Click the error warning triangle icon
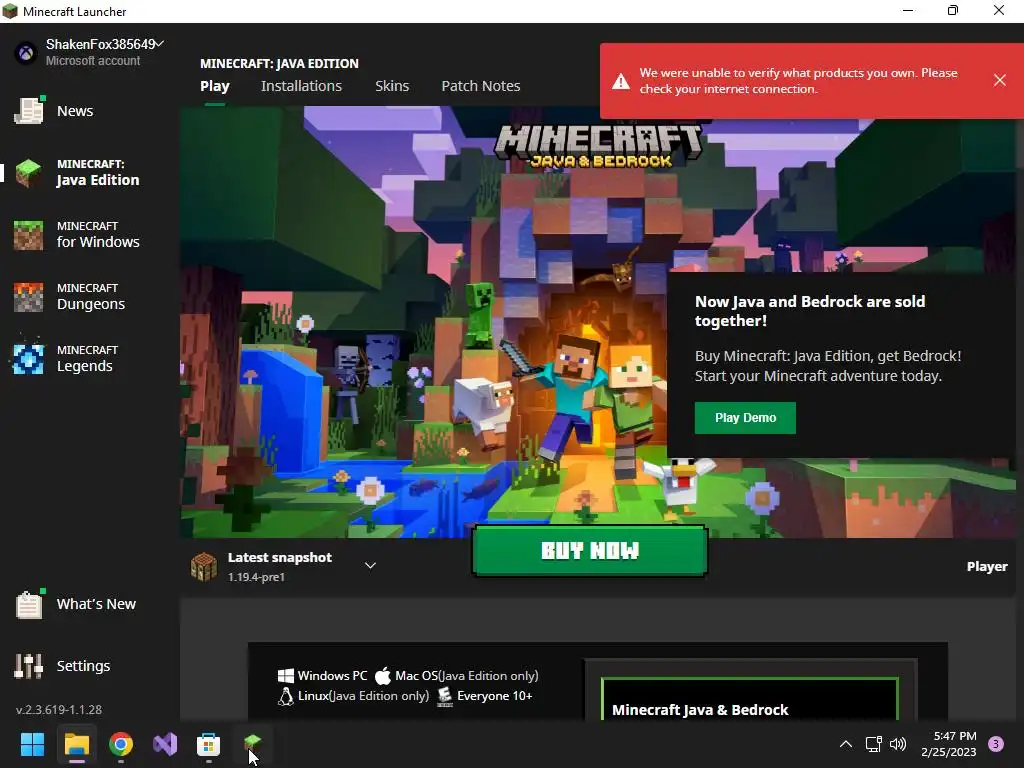This screenshot has width=1024, height=768. click(x=620, y=81)
